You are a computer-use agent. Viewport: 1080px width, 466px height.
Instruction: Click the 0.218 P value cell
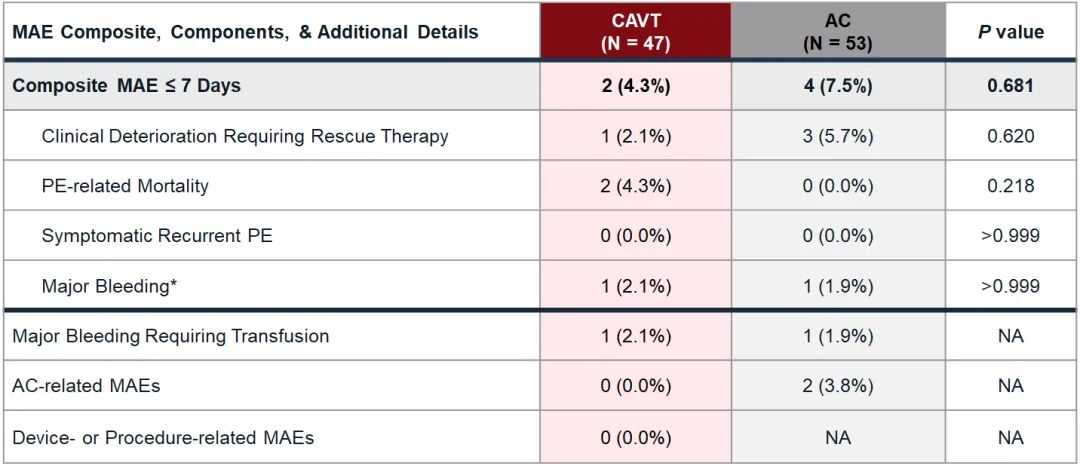[x=1010, y=186]
